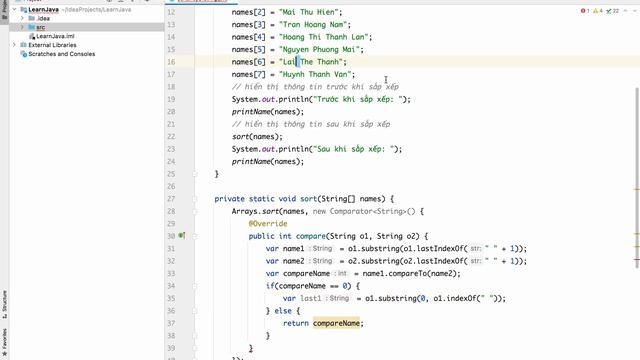Viewport: 640px width, 360px height.
Task: Click the green typo checkmark indicator
Action: click(x=612, y=11)
